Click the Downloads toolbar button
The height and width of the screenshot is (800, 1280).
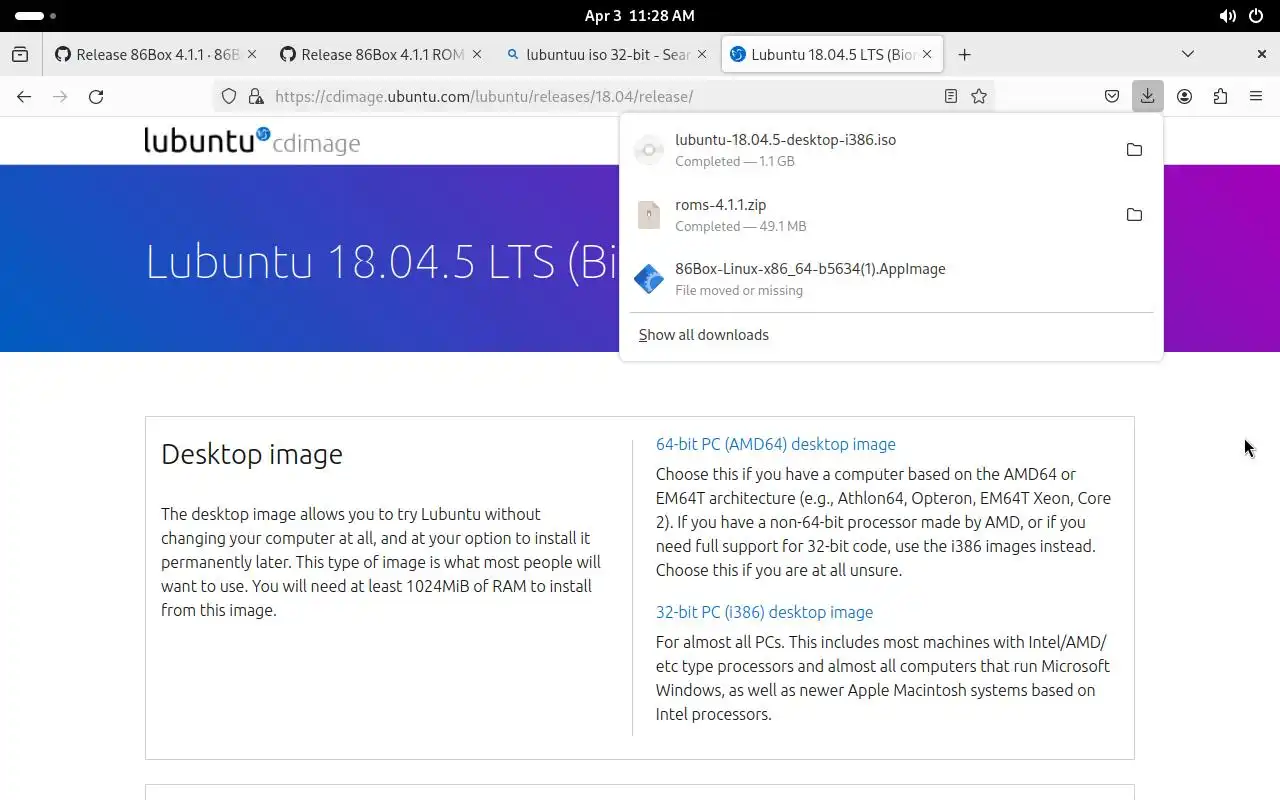pyautogui.click(x=1147, y=96)
